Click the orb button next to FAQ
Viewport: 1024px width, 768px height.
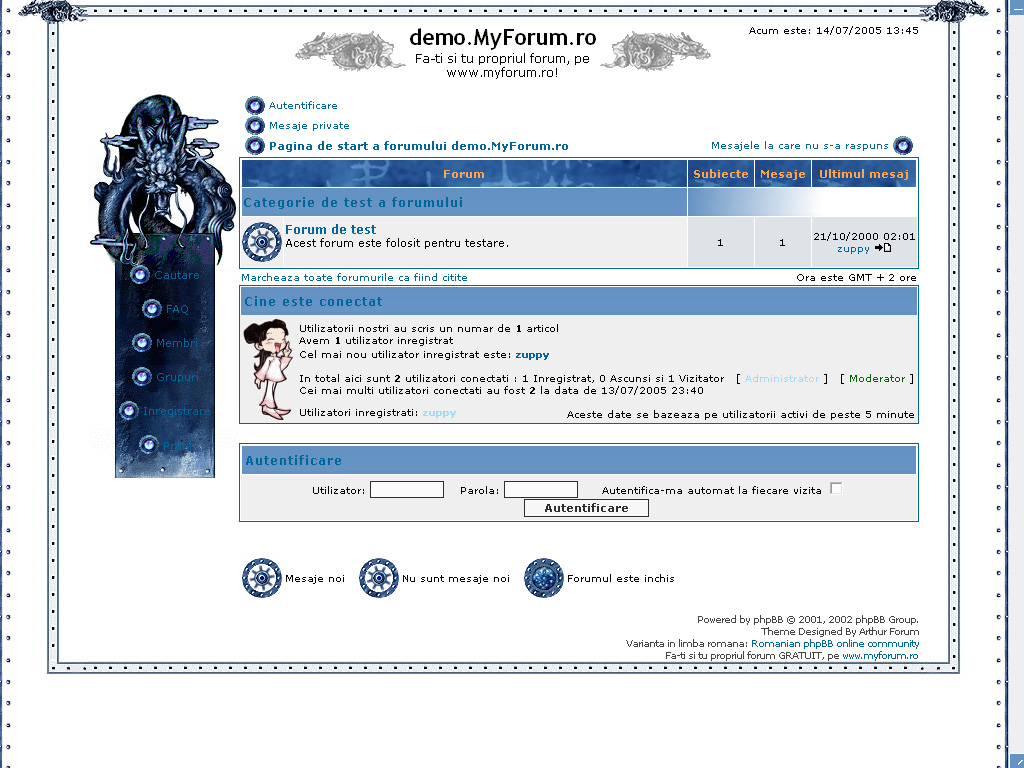[152, 309]
